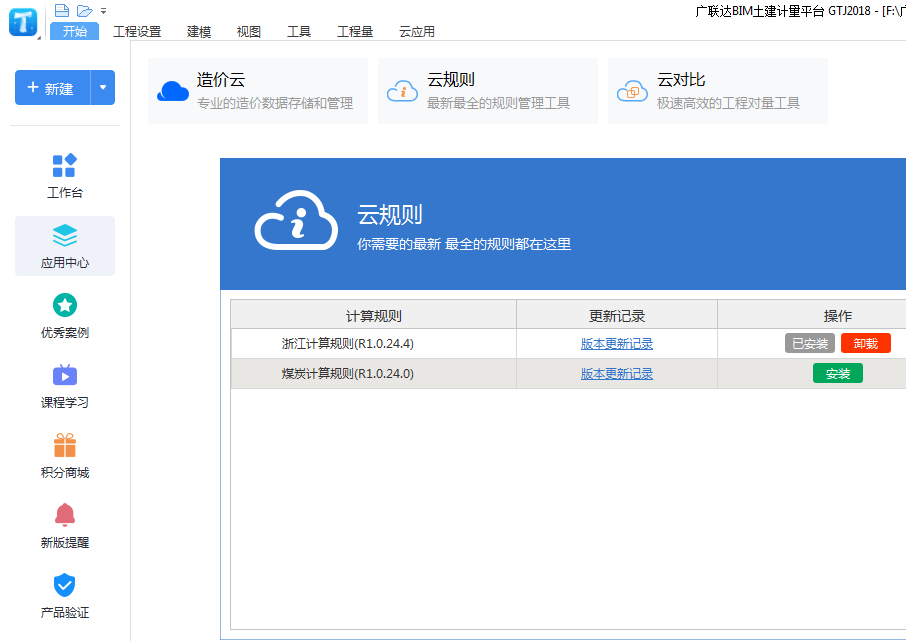Click the 新建 button
Screen dimensions: 906x641
pos(53,88)
